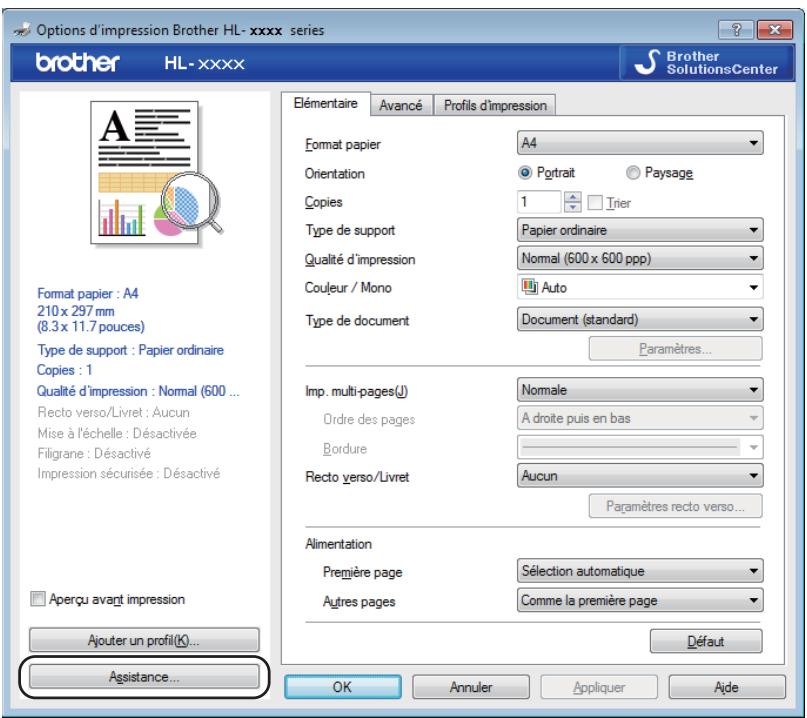Click the Défaut button
This screenshot has width=807, height=718.
coord(706,641)
